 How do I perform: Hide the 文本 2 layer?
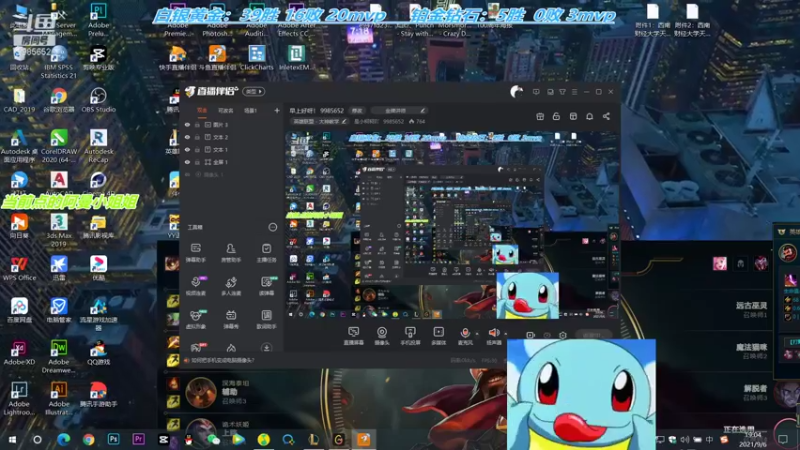click(187, 137)
